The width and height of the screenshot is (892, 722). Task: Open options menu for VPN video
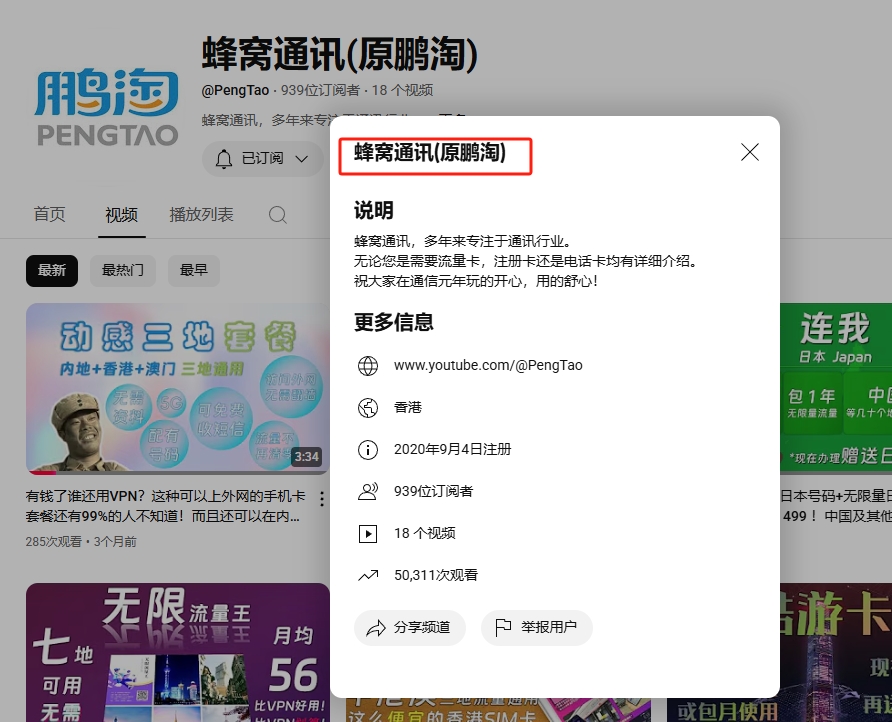(321, 498)
